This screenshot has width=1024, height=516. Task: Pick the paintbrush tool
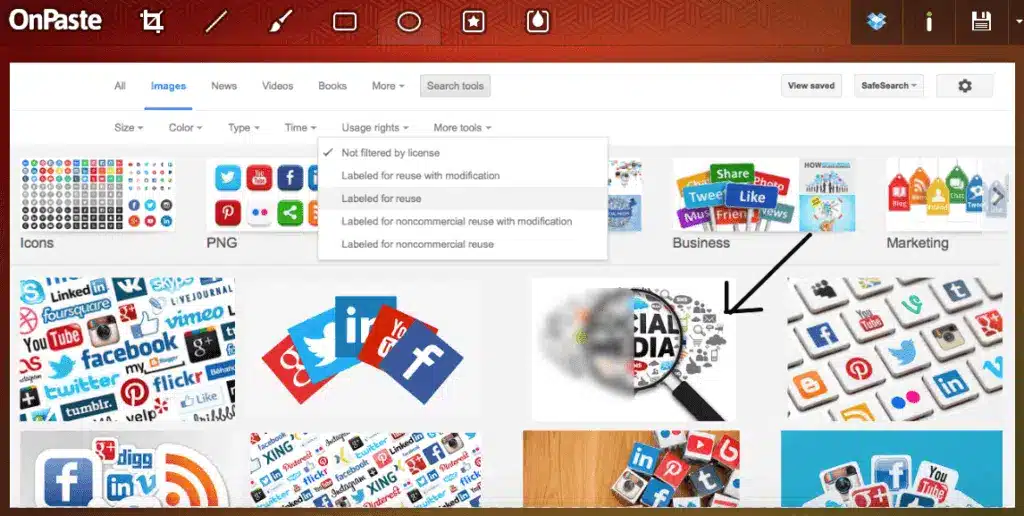(280, 22)
